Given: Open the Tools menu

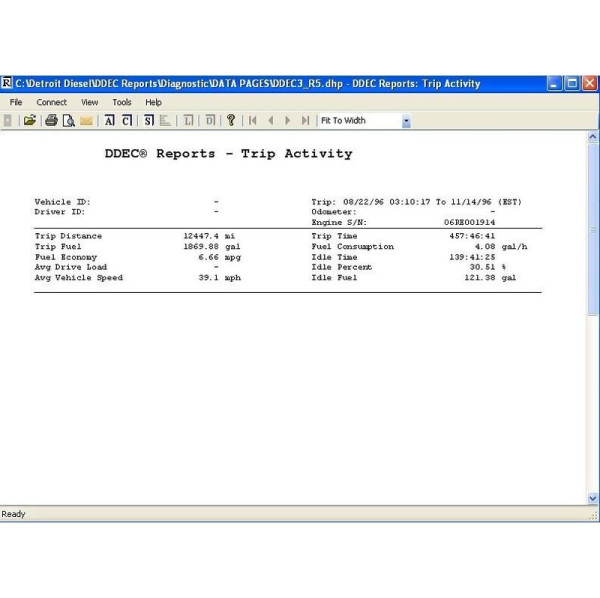Looking at the screenshot, I should click(121, 102).
